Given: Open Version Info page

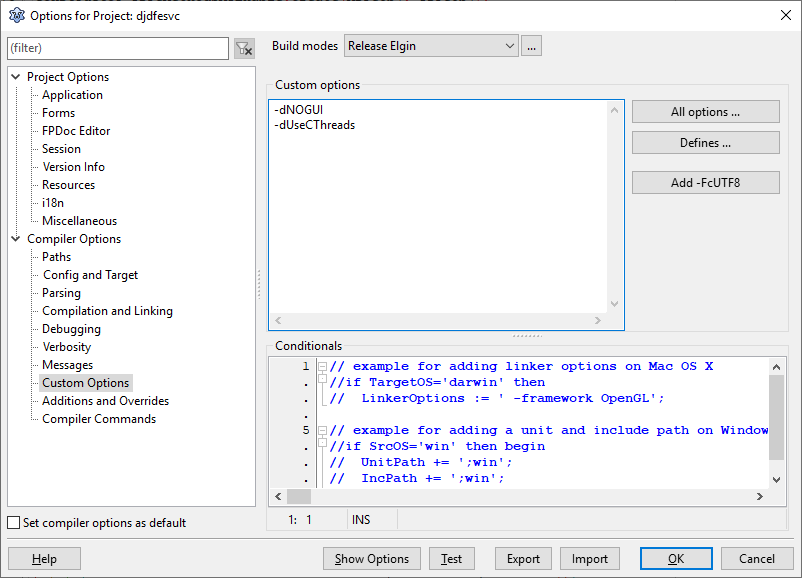Looking at the screenshot, I should pos(74,167).
